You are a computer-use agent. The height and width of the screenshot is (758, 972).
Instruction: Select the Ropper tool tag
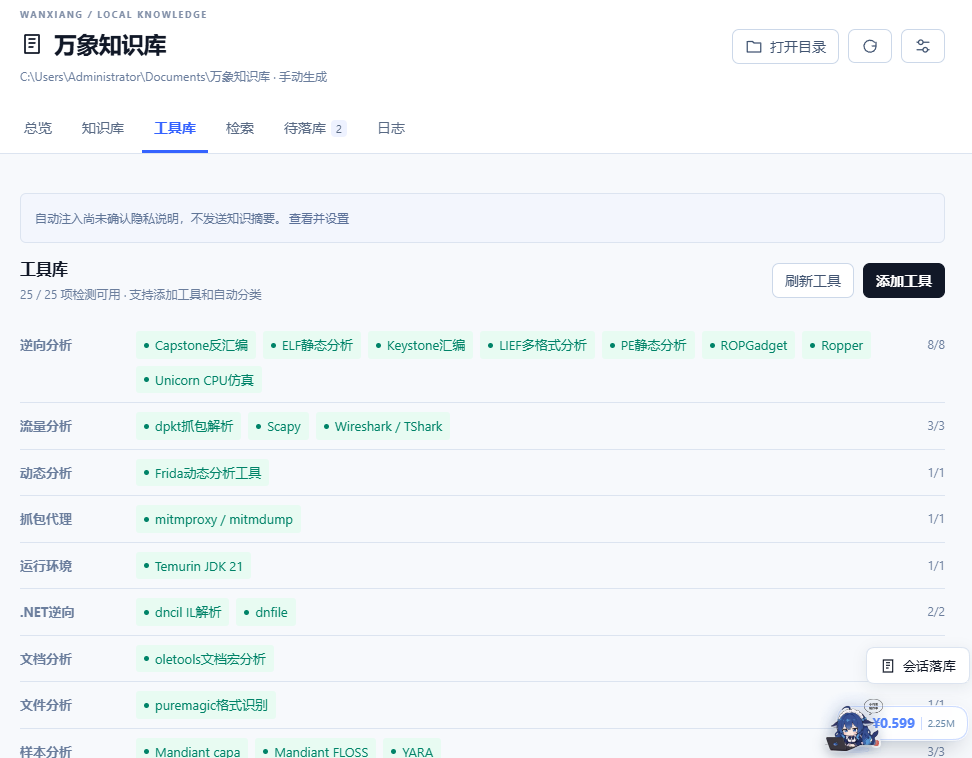836,345
